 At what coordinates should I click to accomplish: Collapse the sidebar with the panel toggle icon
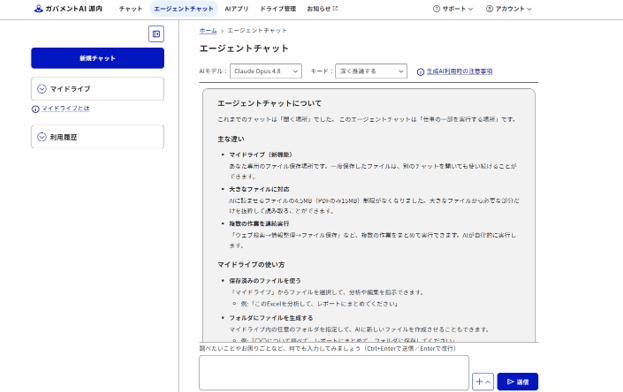[156, 34]
